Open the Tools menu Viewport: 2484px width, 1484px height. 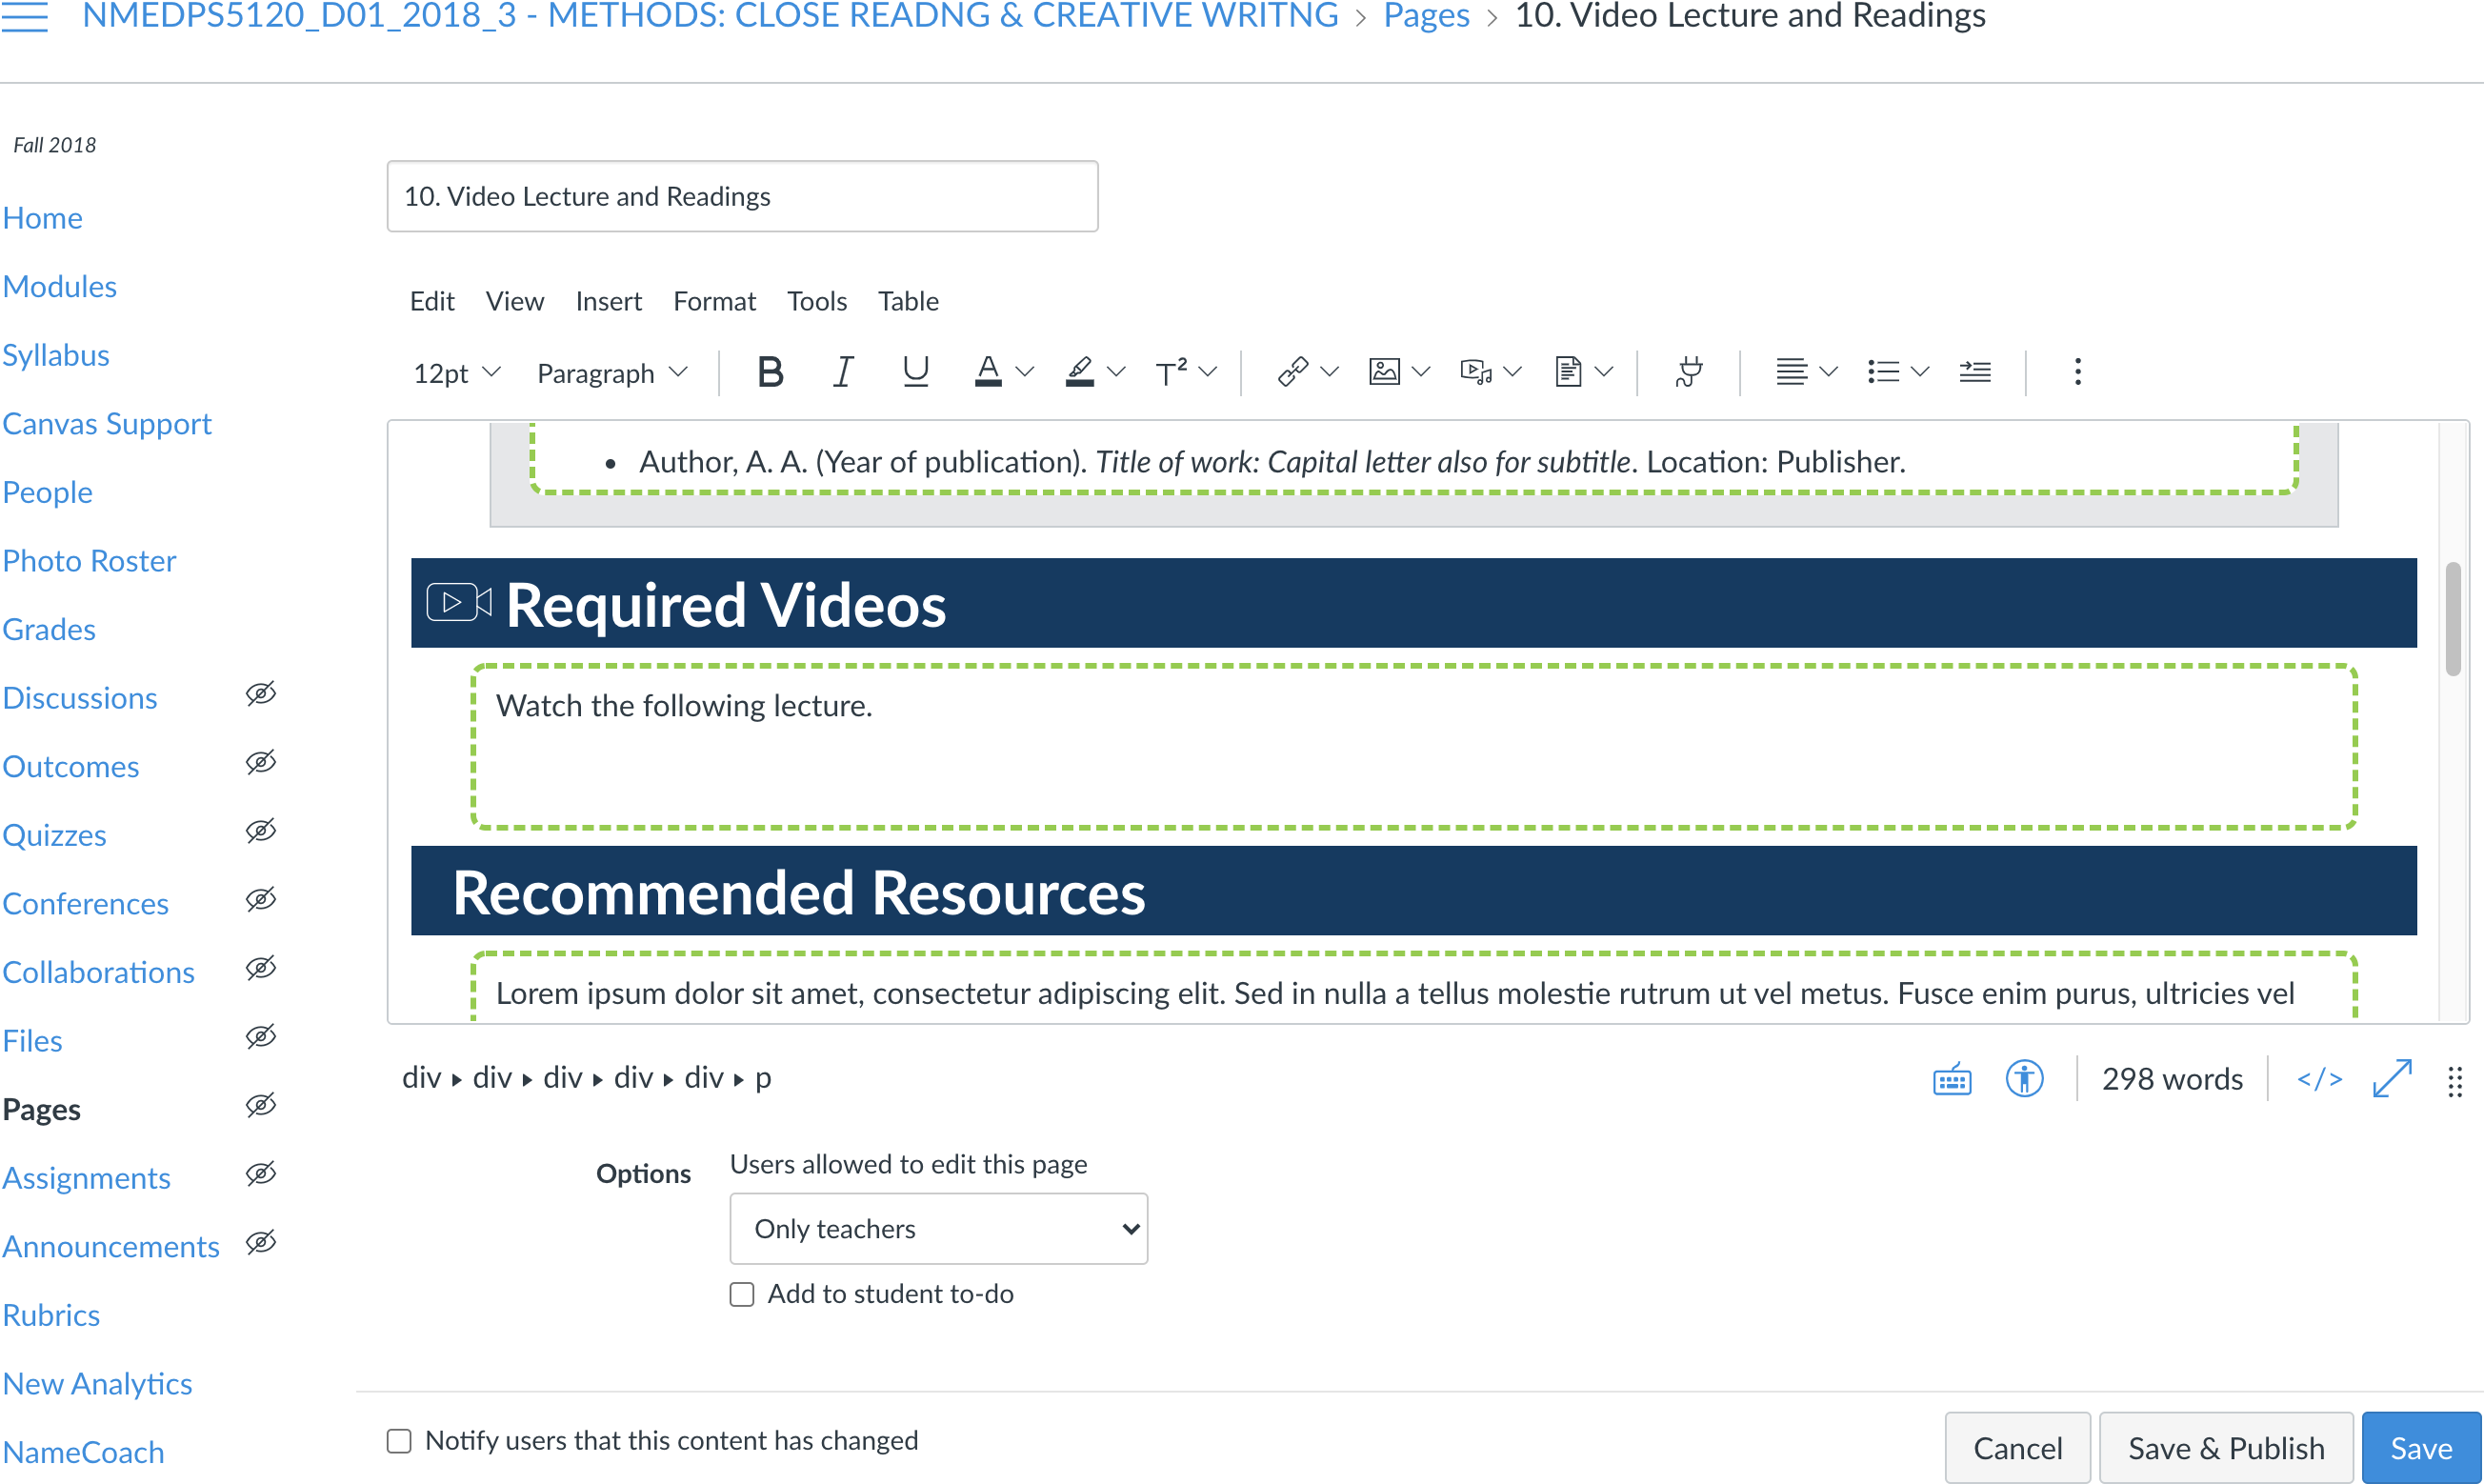817,301
